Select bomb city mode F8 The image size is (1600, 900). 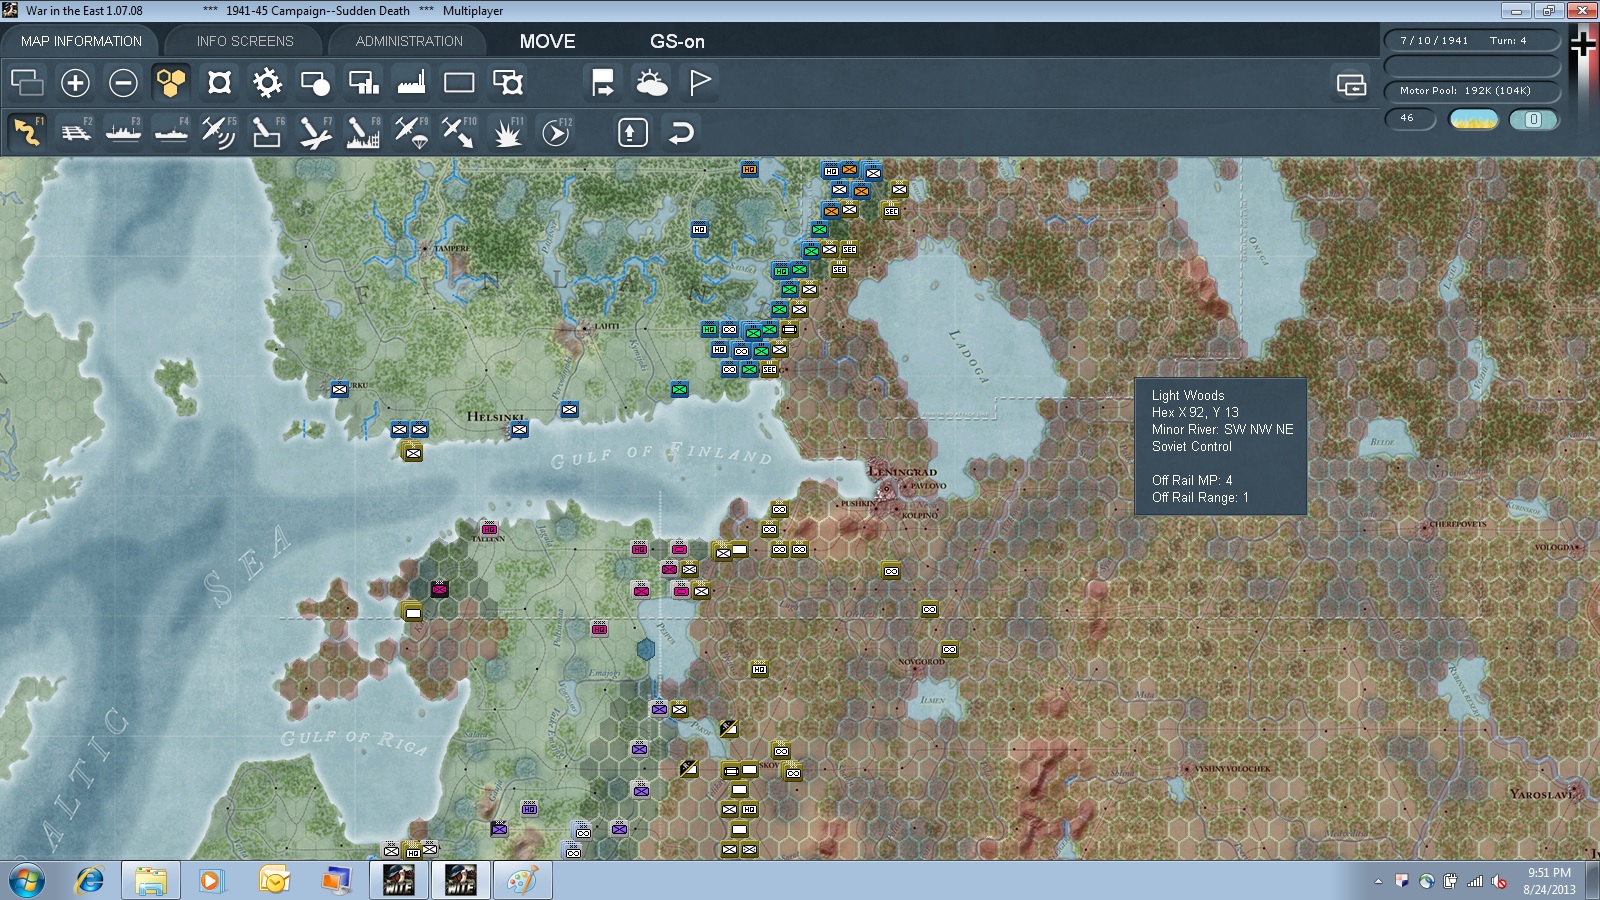point(363,132)
